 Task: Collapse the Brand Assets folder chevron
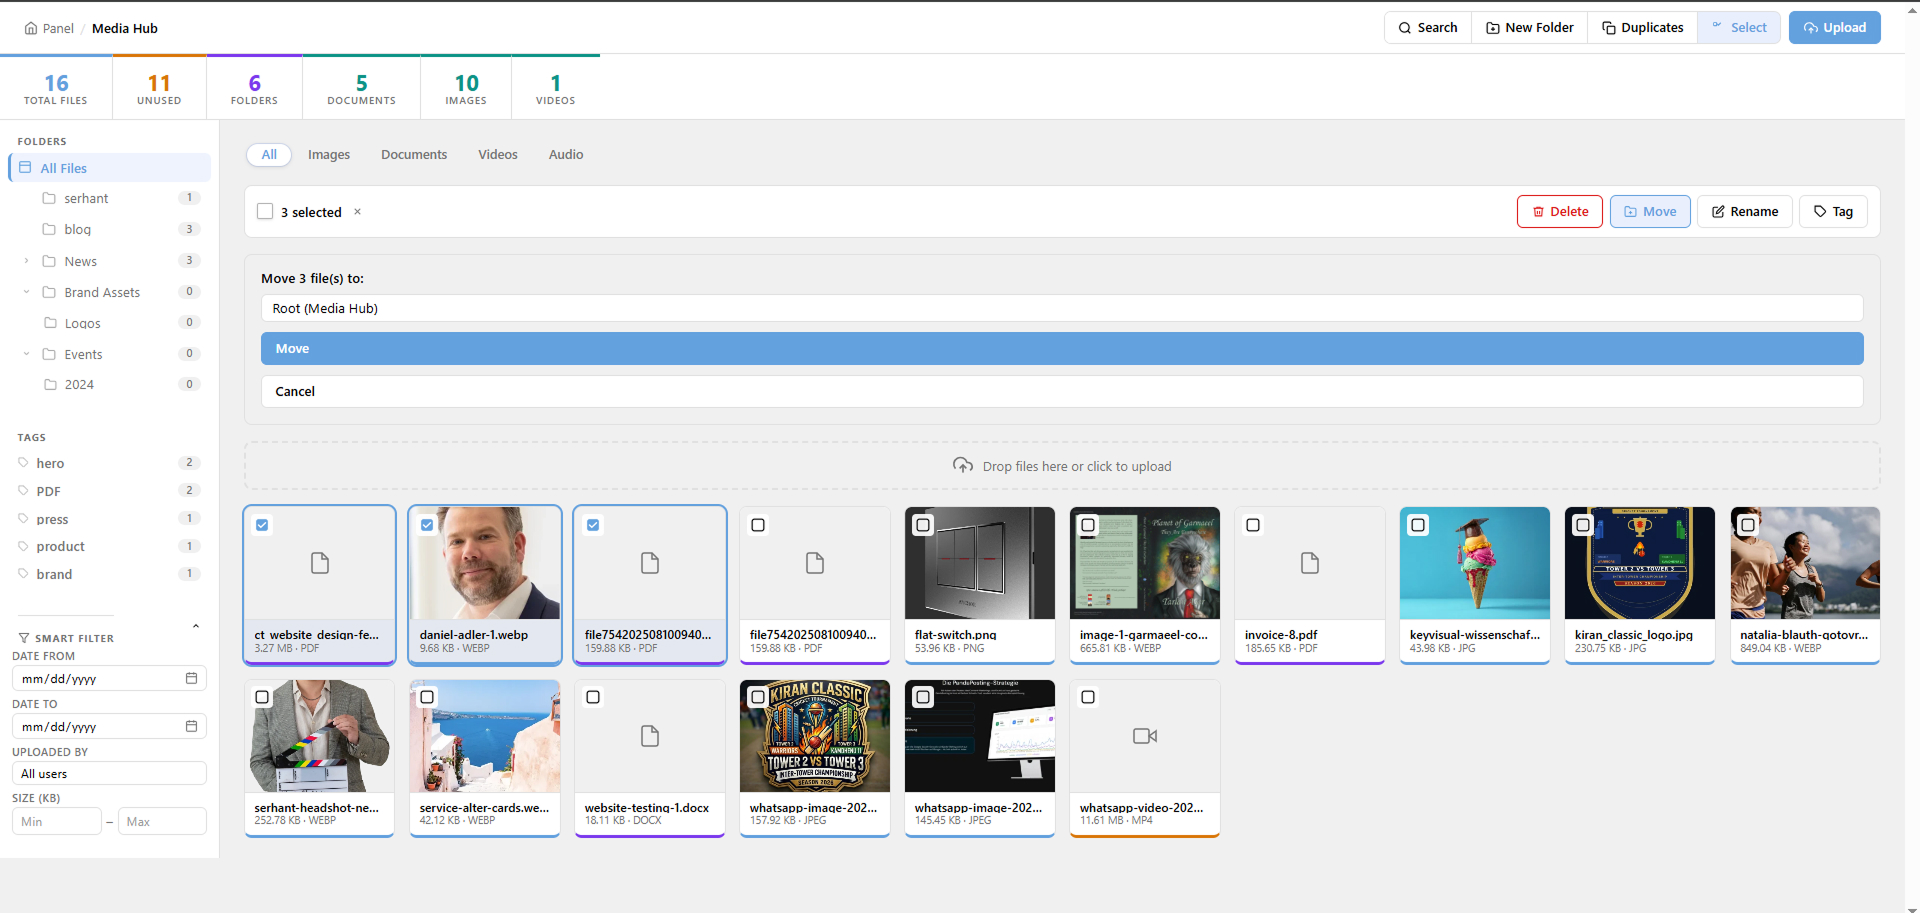point(26,292)
